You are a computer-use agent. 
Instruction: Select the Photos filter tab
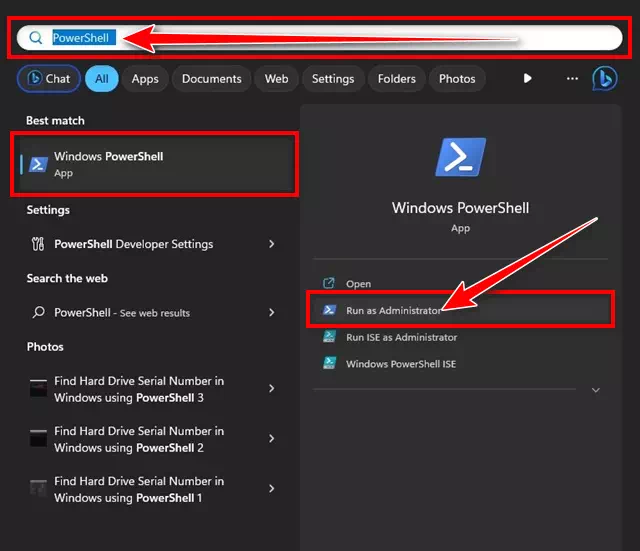(457, 78)
